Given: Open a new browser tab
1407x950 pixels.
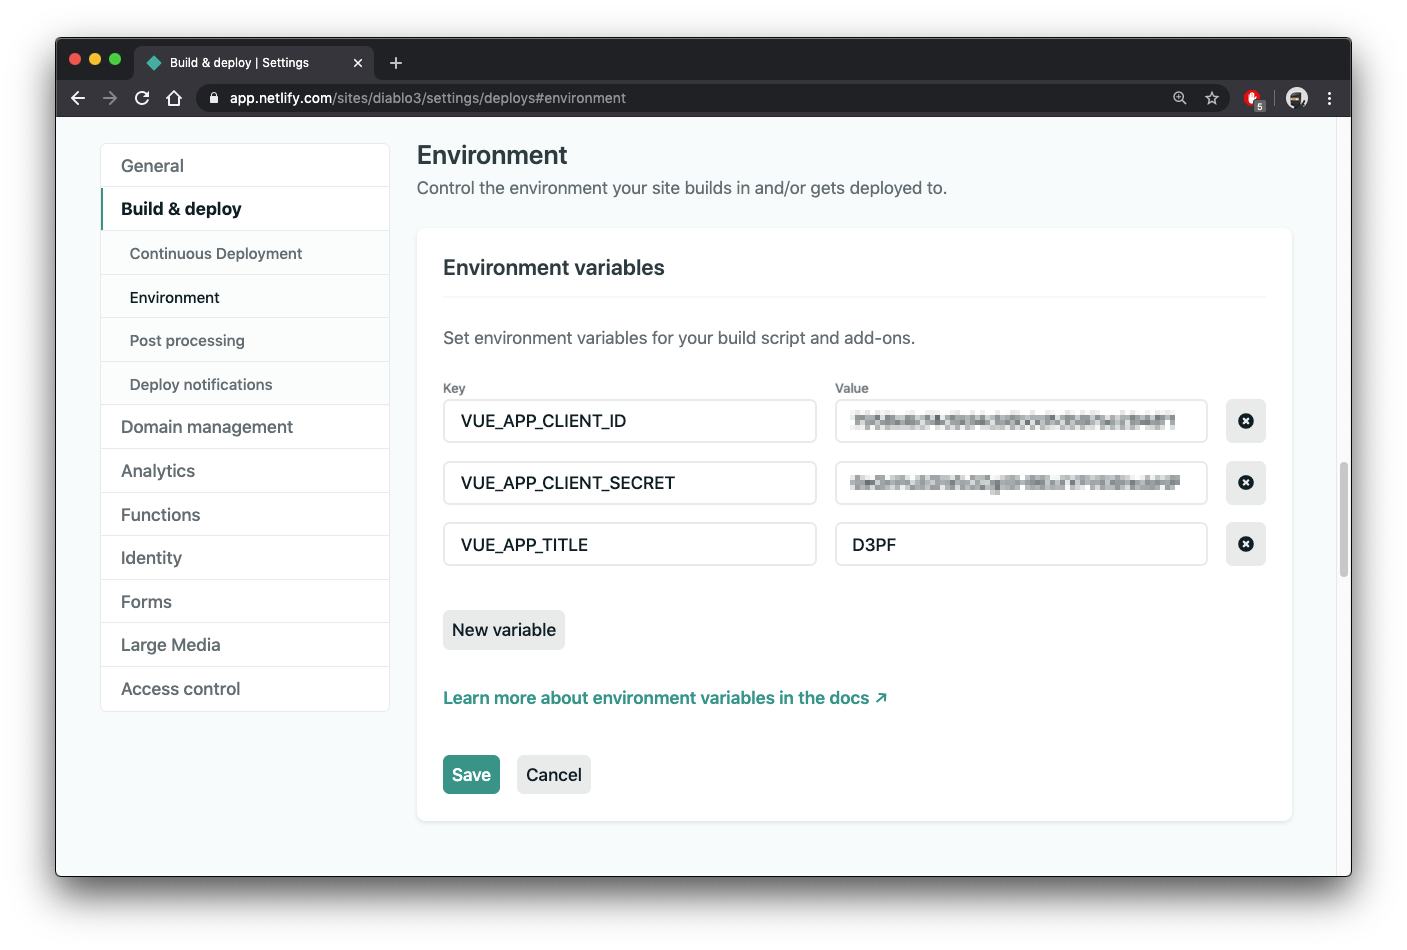Looking at the screenshot, I should coord(396,63).
